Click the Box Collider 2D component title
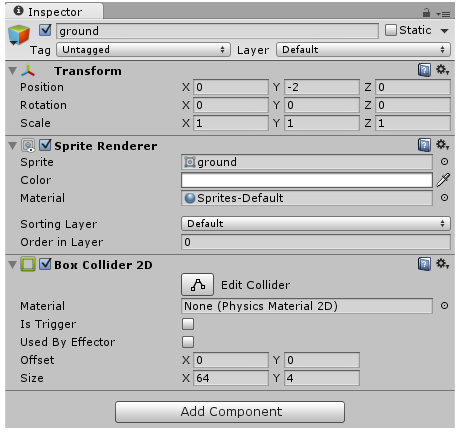The width and height of the screenshot is (460, 432). coord(103,265)
